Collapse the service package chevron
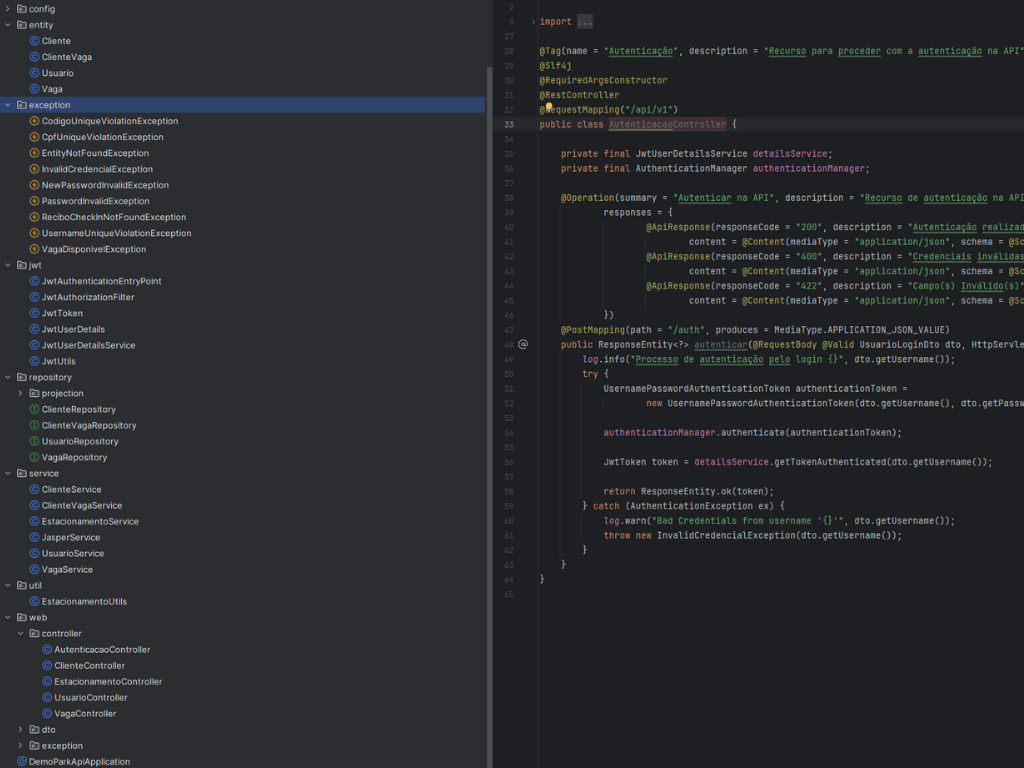Image resolution: width=1024 pixels, height=768 pixels. 8,473
